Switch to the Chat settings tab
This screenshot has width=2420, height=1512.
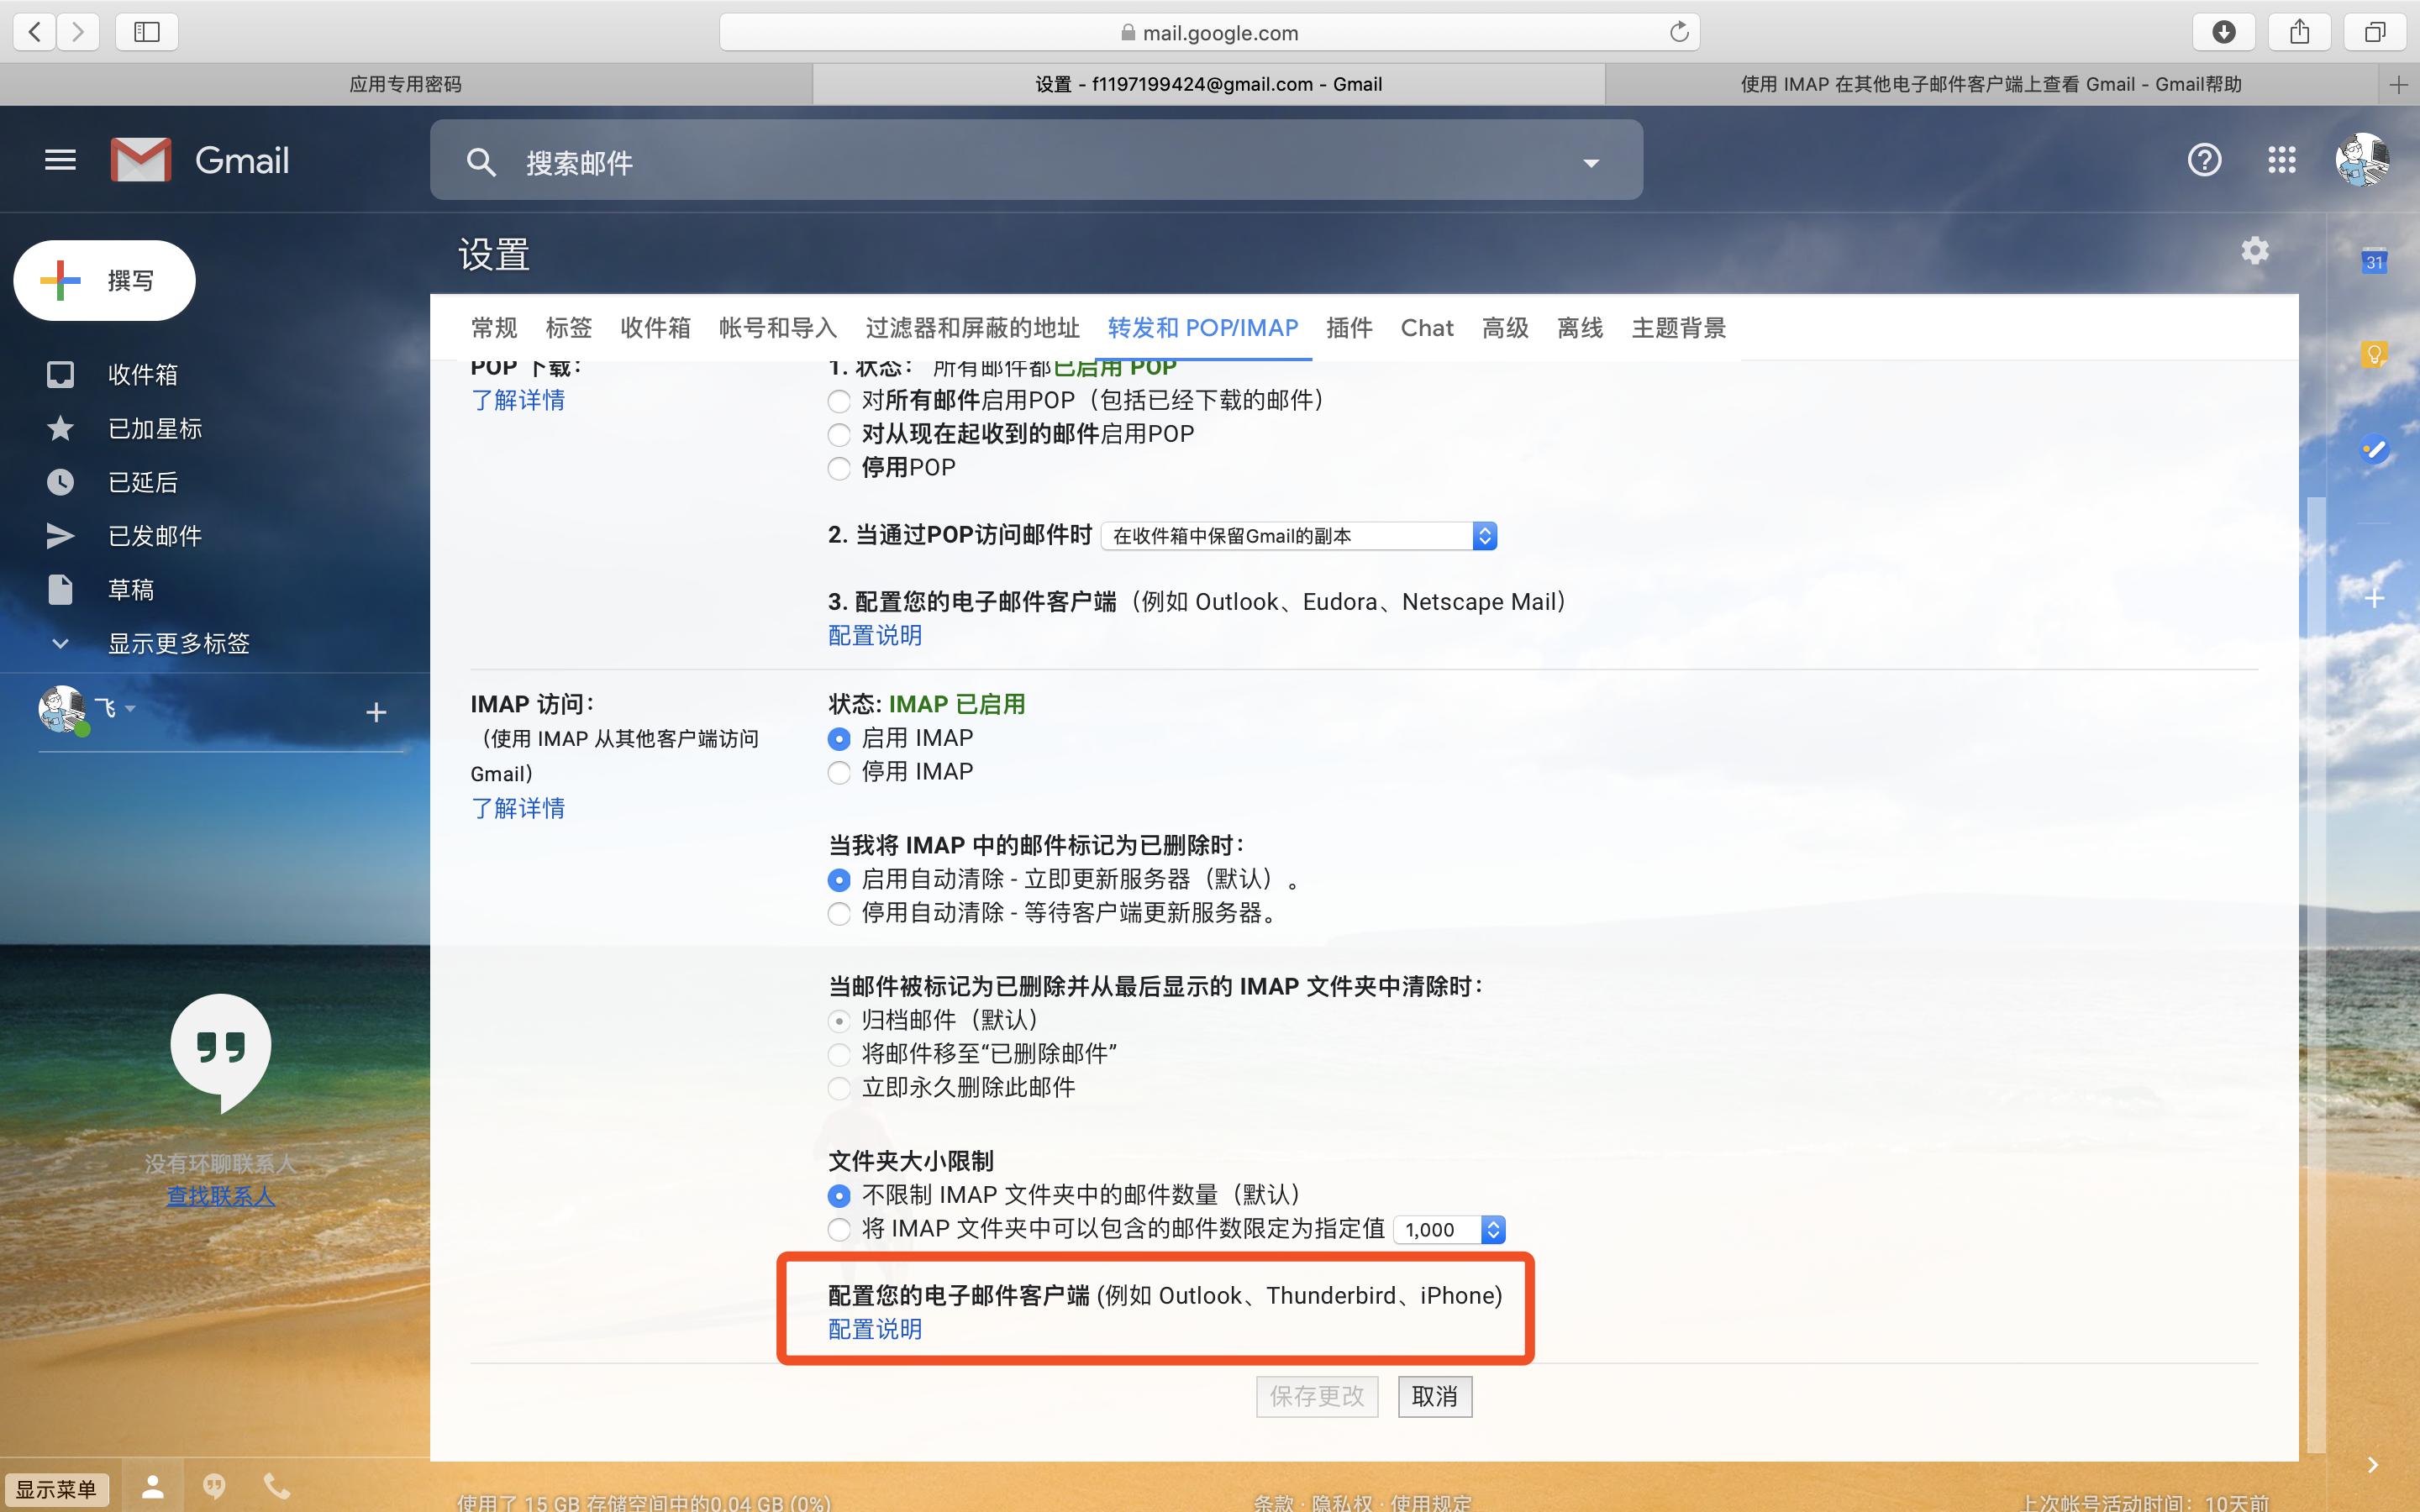[x=1427, y=327]
